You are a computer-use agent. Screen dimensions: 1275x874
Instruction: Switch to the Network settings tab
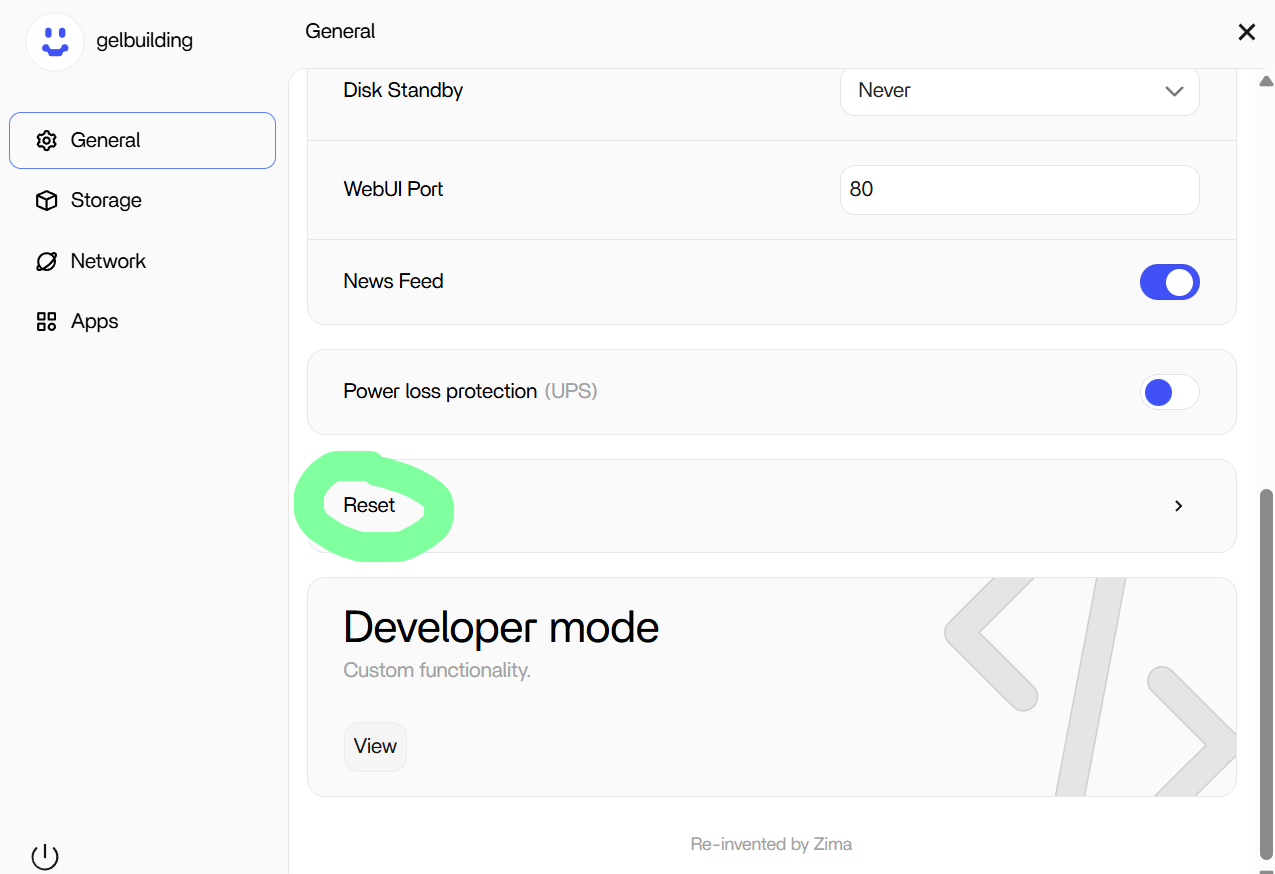pos(108,262)
